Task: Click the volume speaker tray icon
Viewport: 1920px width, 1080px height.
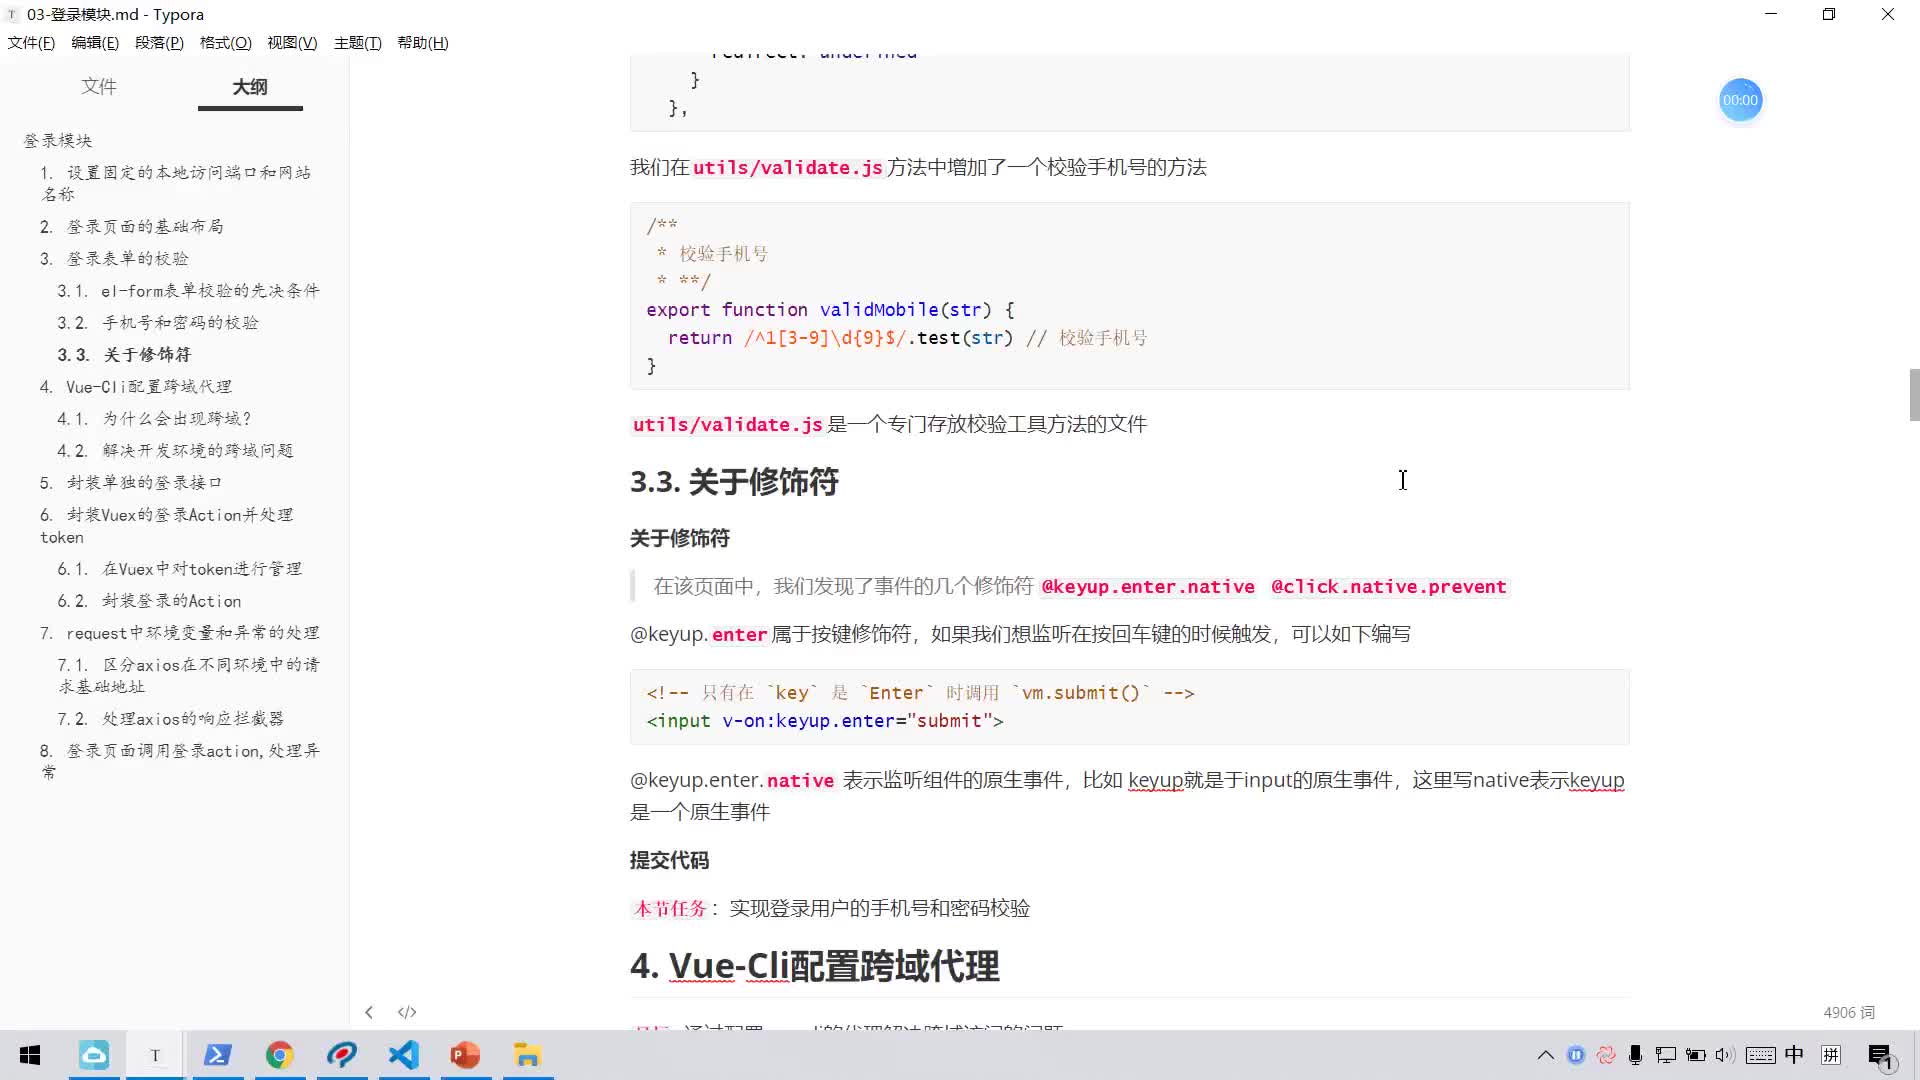Action: 1724,1055
